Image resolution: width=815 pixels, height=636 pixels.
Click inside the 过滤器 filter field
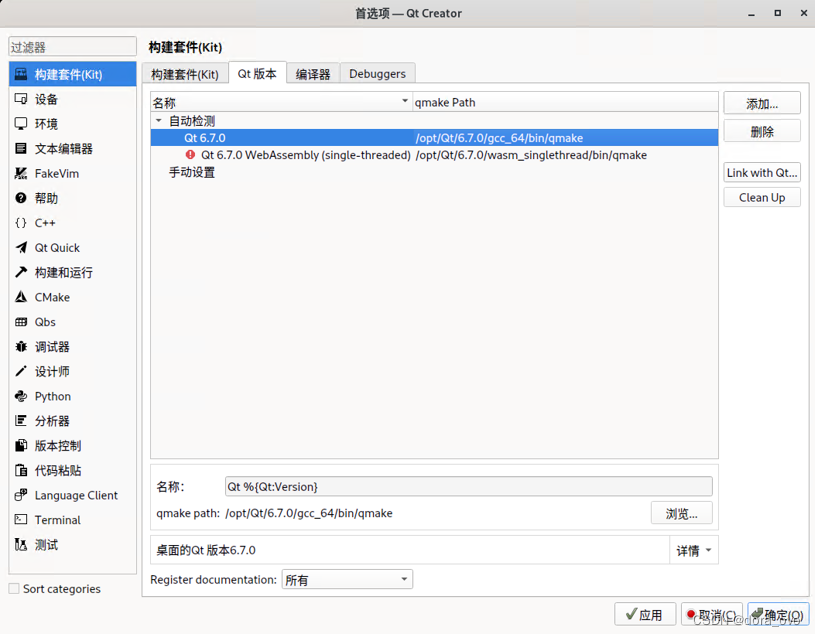(71, 46)
